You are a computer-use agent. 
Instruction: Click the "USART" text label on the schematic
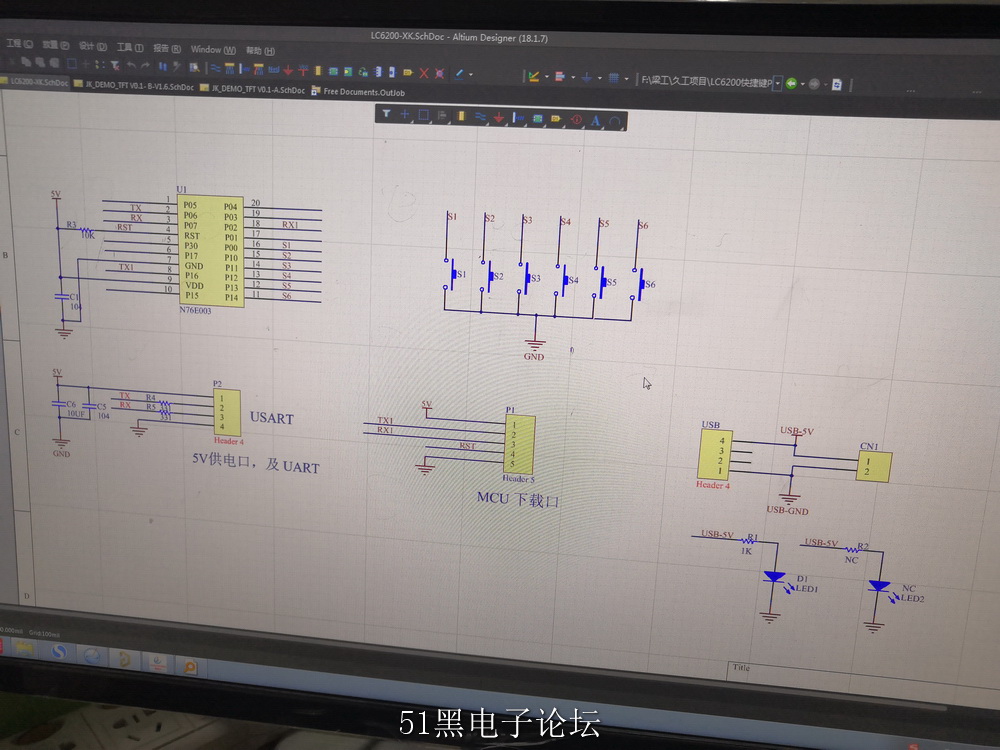(272, 418)
